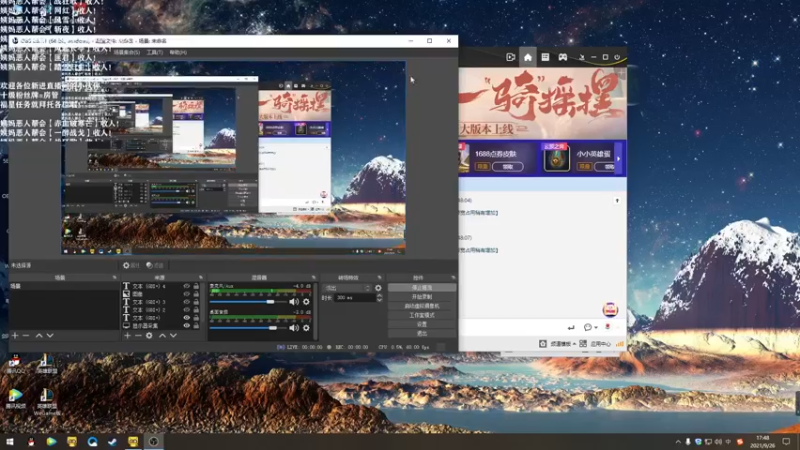This screenshot has width=800, height=450.
Task: Click the 工作室模式 studio mode button
Action: [x=421, y=315]
